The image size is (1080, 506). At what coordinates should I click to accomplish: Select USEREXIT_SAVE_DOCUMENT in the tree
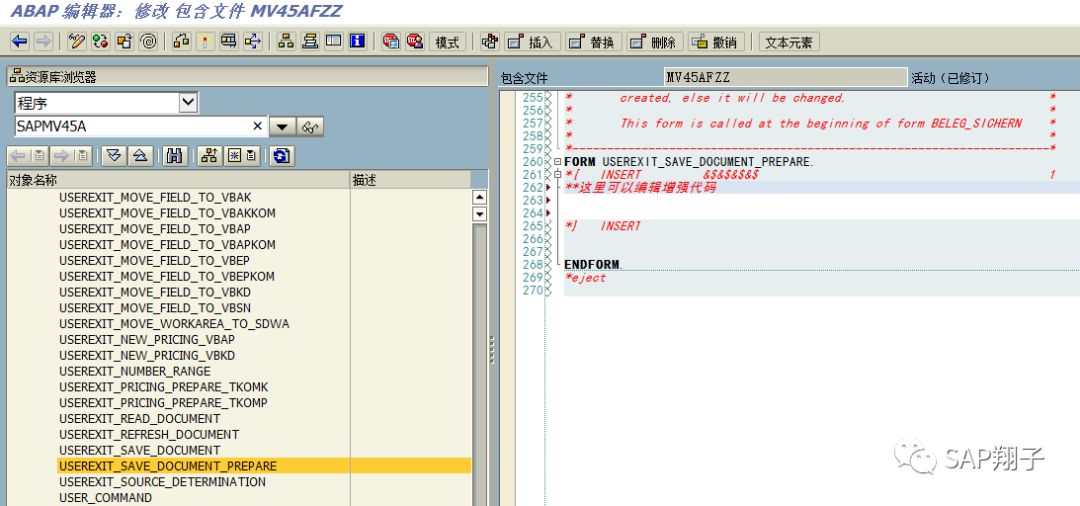coord(140,450)
